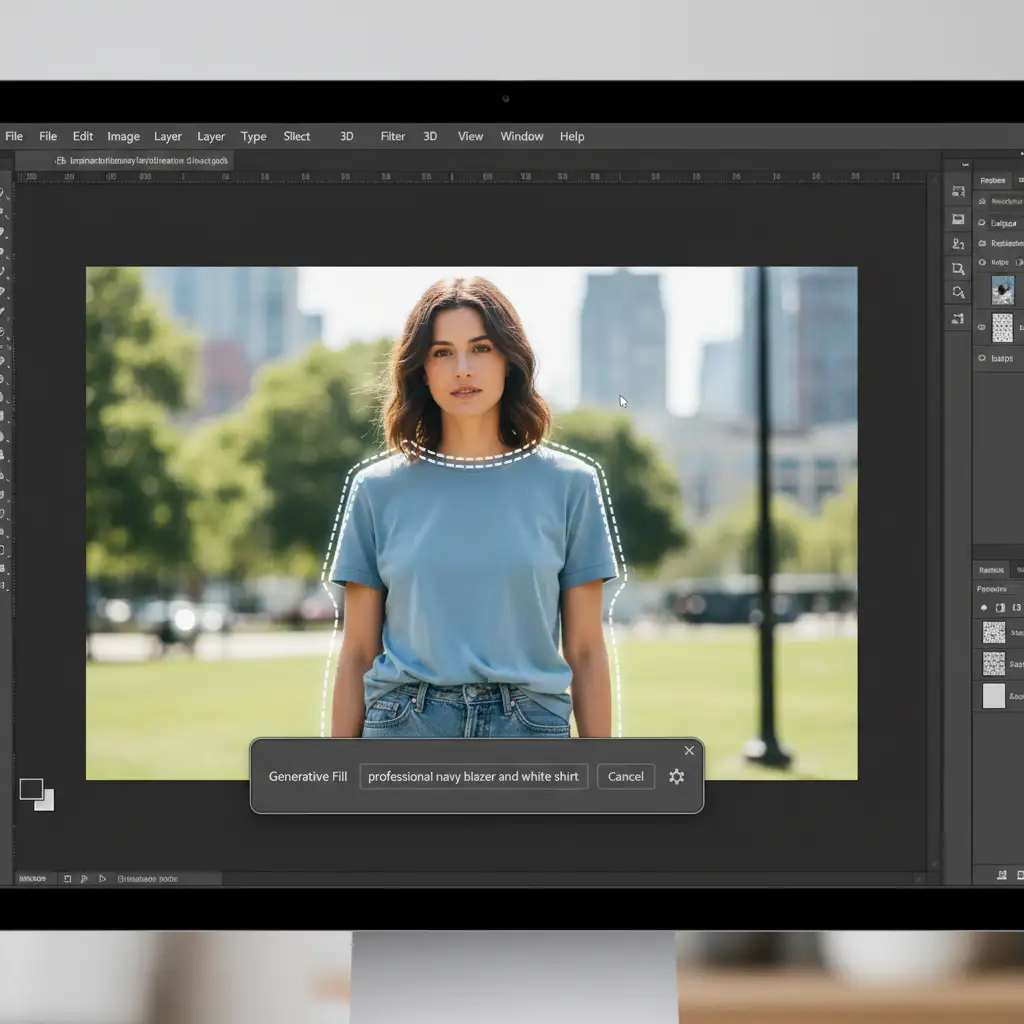Open the Filter menu
Image resolution: width=1024 pixels, height=1024 pixels.
coord(393,136)
